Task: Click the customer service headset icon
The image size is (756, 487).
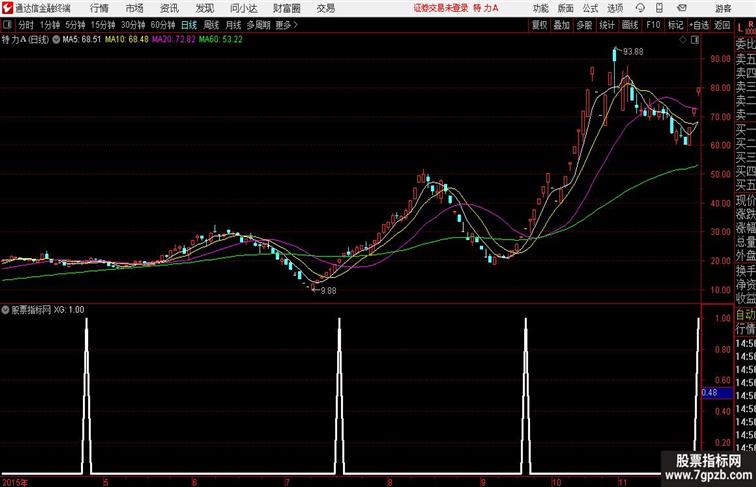Action: (640, 8)
